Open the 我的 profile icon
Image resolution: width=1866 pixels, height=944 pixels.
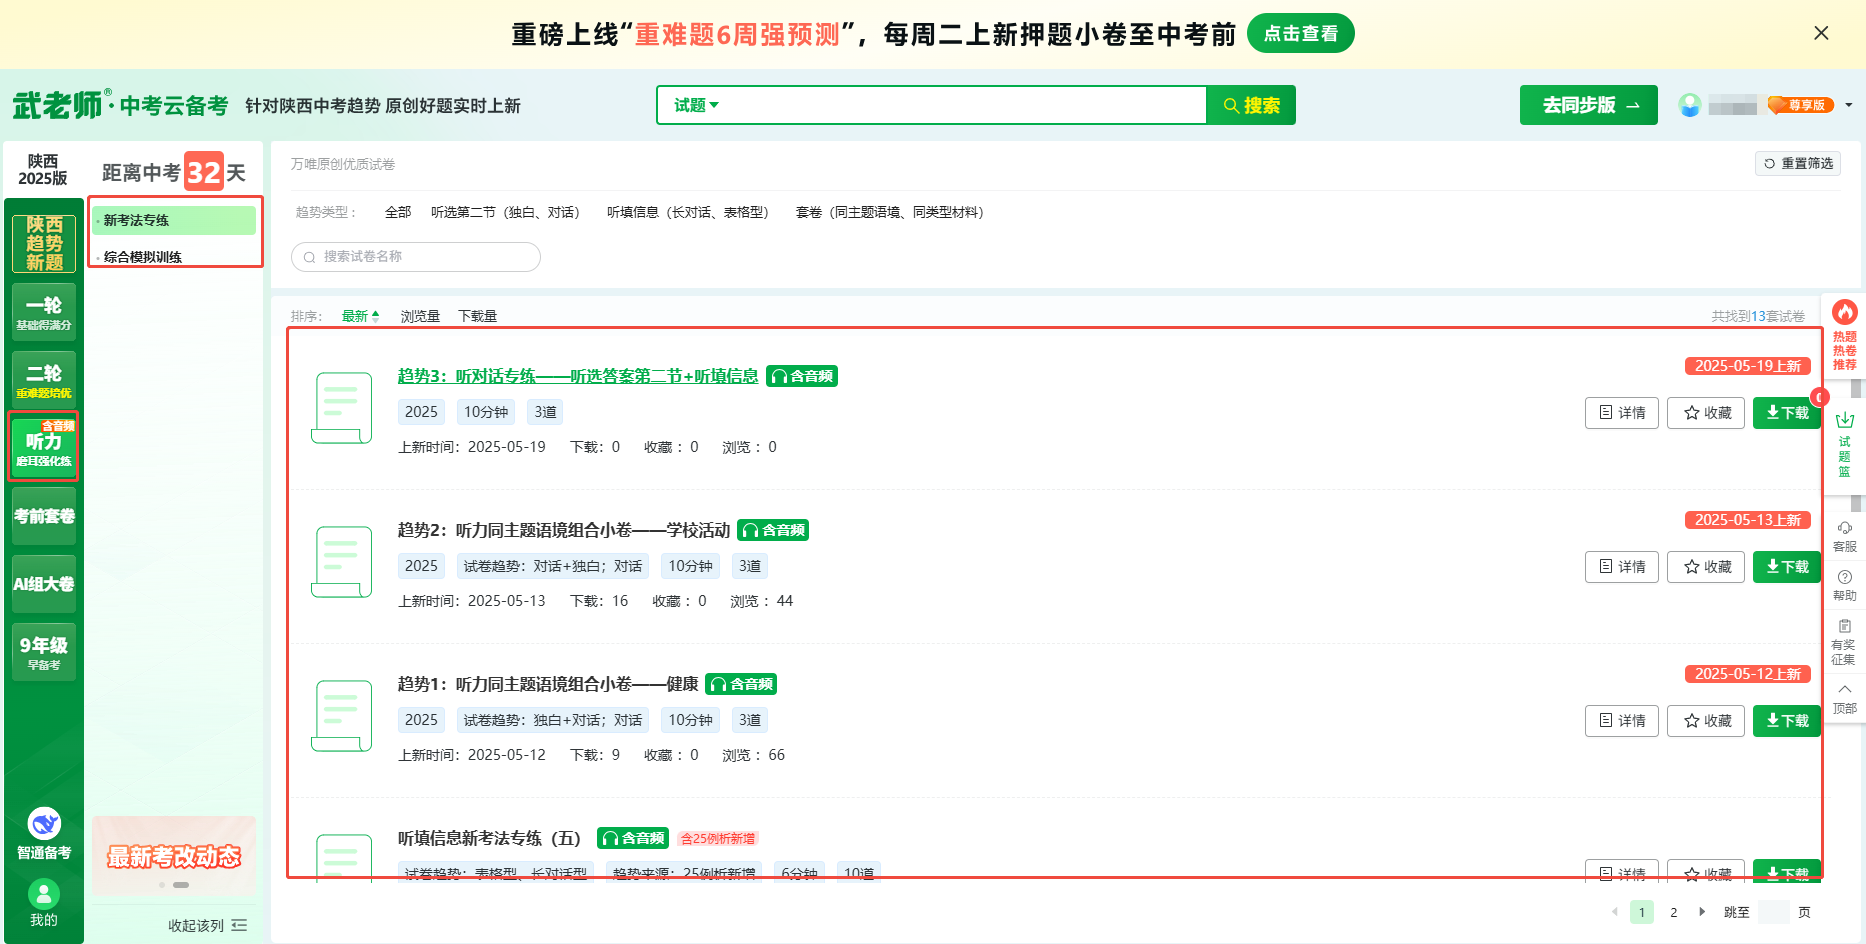[44, 894]
